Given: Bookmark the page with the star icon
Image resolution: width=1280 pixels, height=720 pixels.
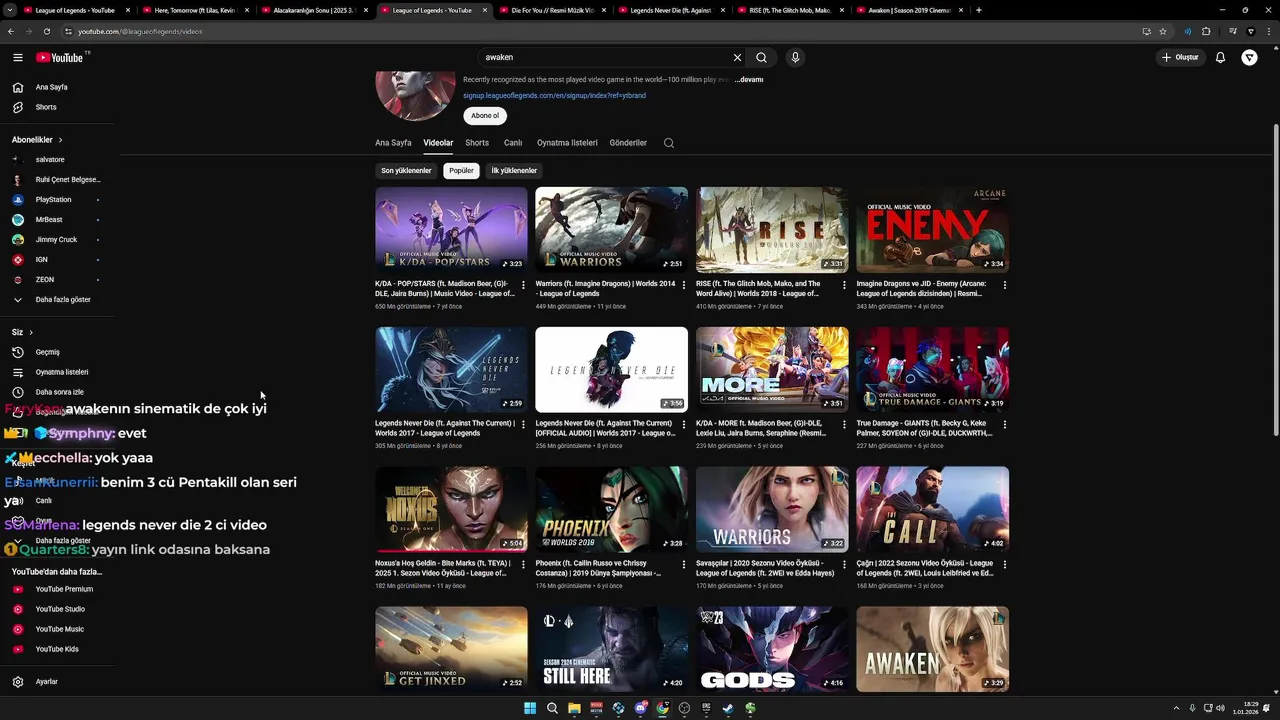Looking at the screenshot, I should (x=1163, y=31).
